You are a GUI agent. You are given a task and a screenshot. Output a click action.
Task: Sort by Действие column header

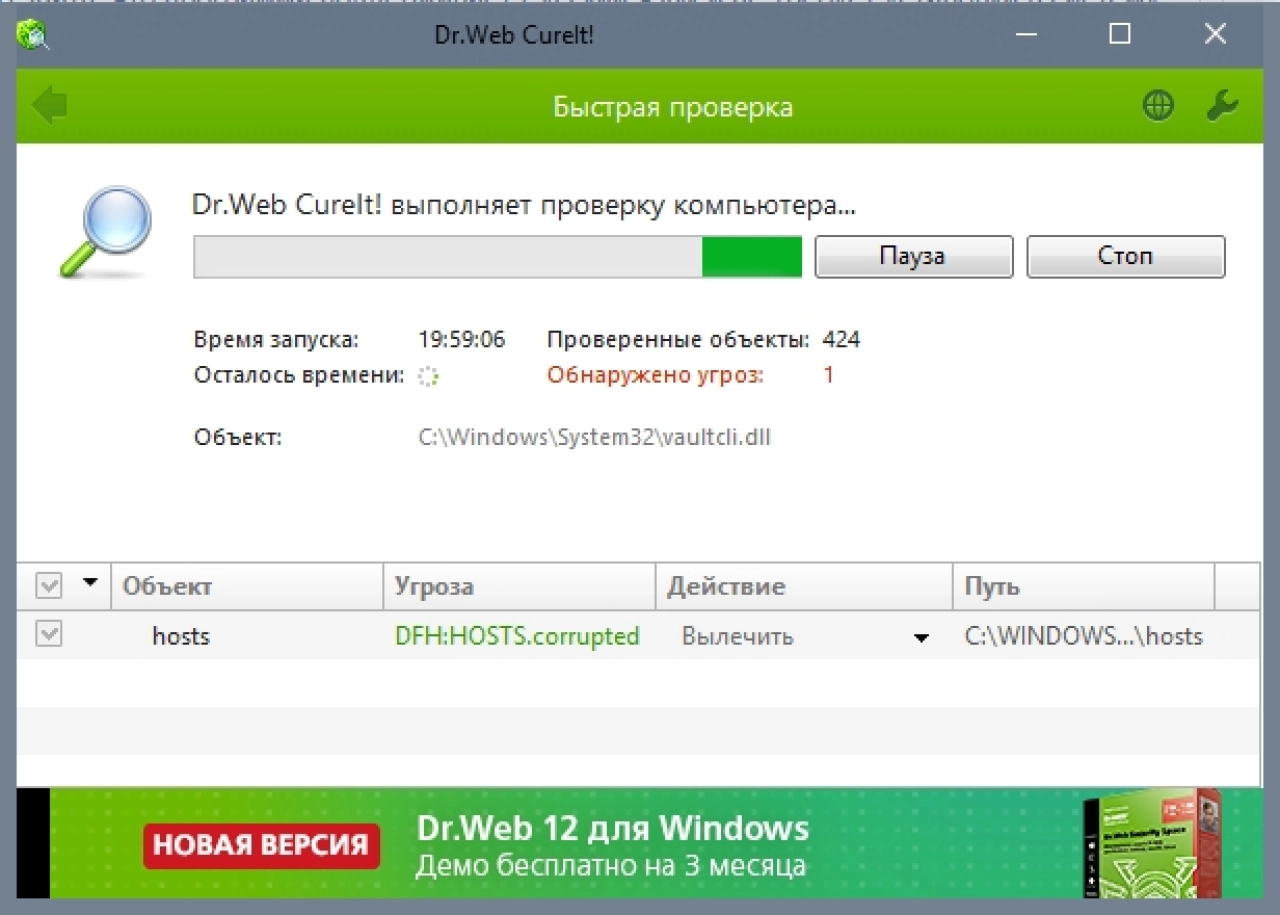pyautogui.click(x=804, y=586)
